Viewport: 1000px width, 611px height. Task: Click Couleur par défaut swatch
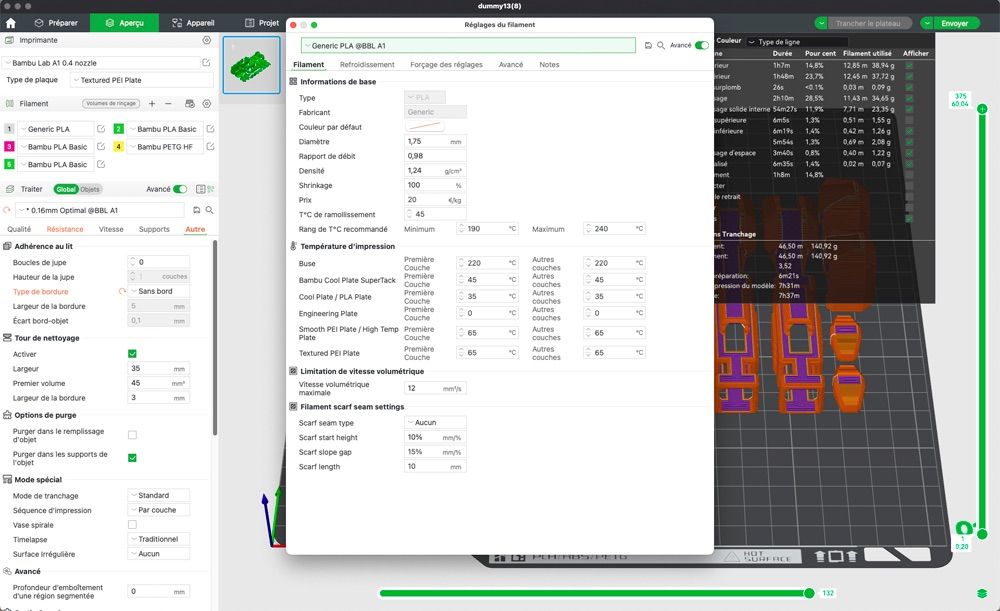425,127
